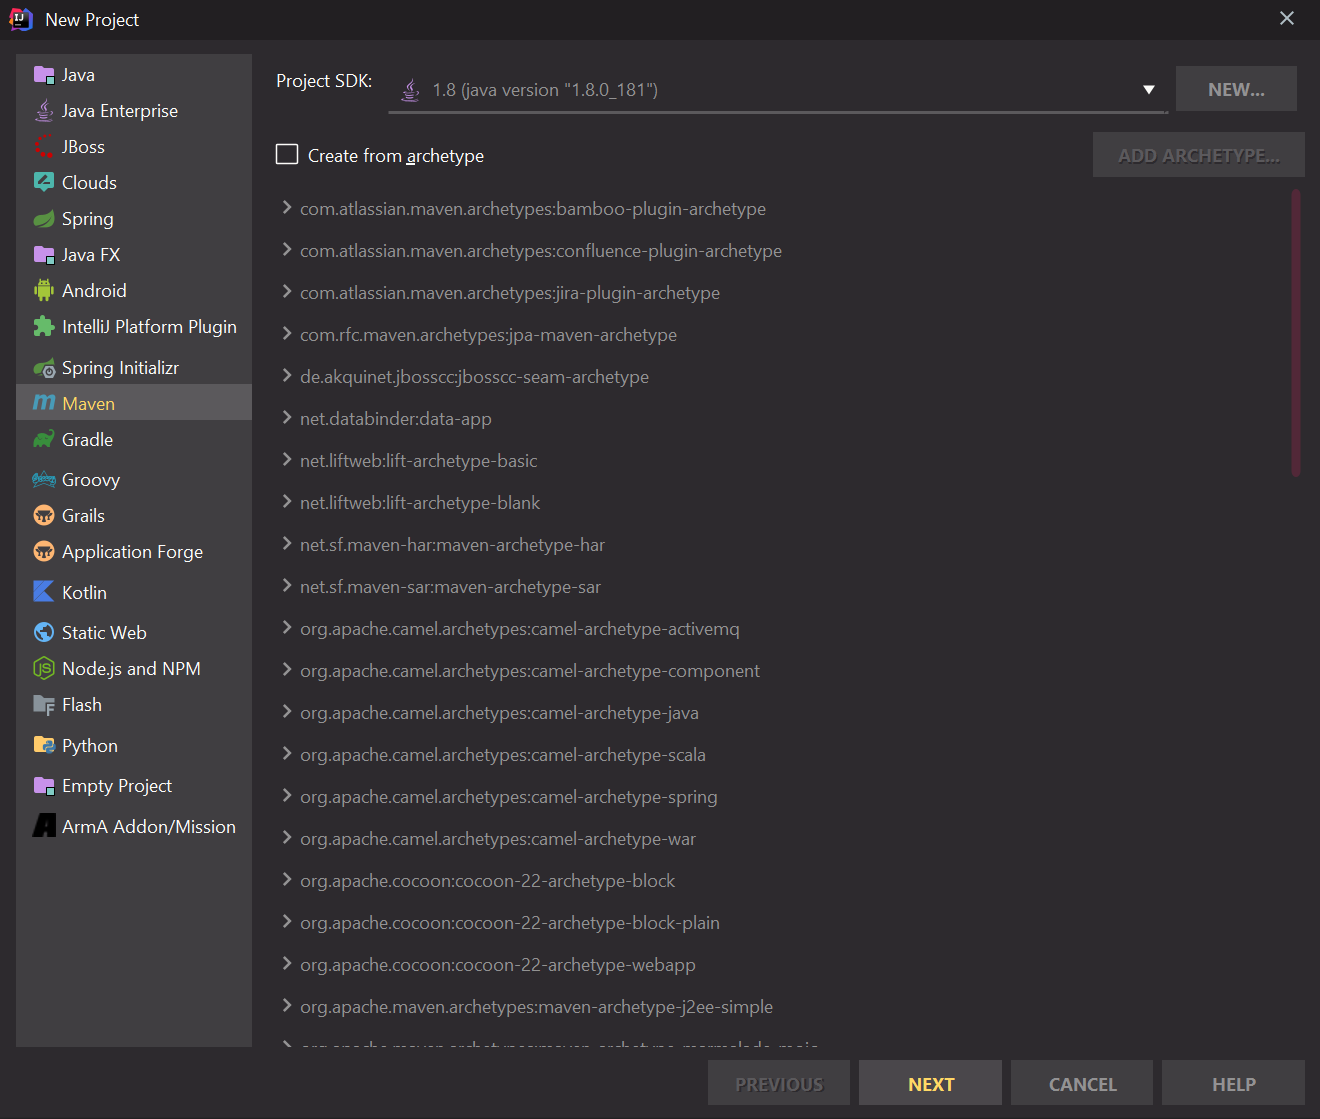This screenshot has height=1119, width=1320.
Task: Select the Kotlin K icon
Action: tap(44, 592)
